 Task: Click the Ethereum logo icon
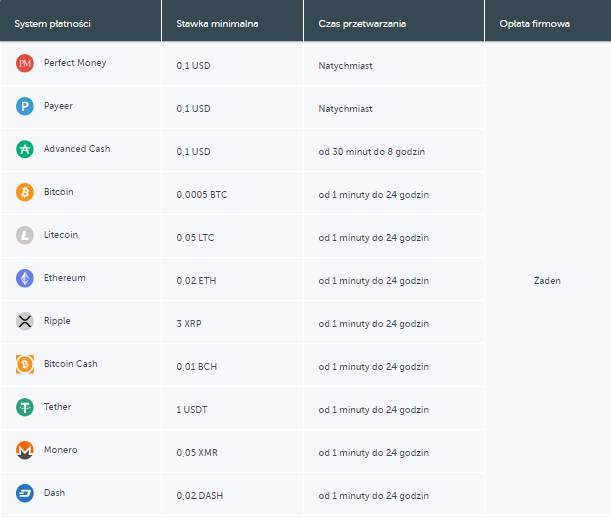pyautogui.click(x=25, y=279)
